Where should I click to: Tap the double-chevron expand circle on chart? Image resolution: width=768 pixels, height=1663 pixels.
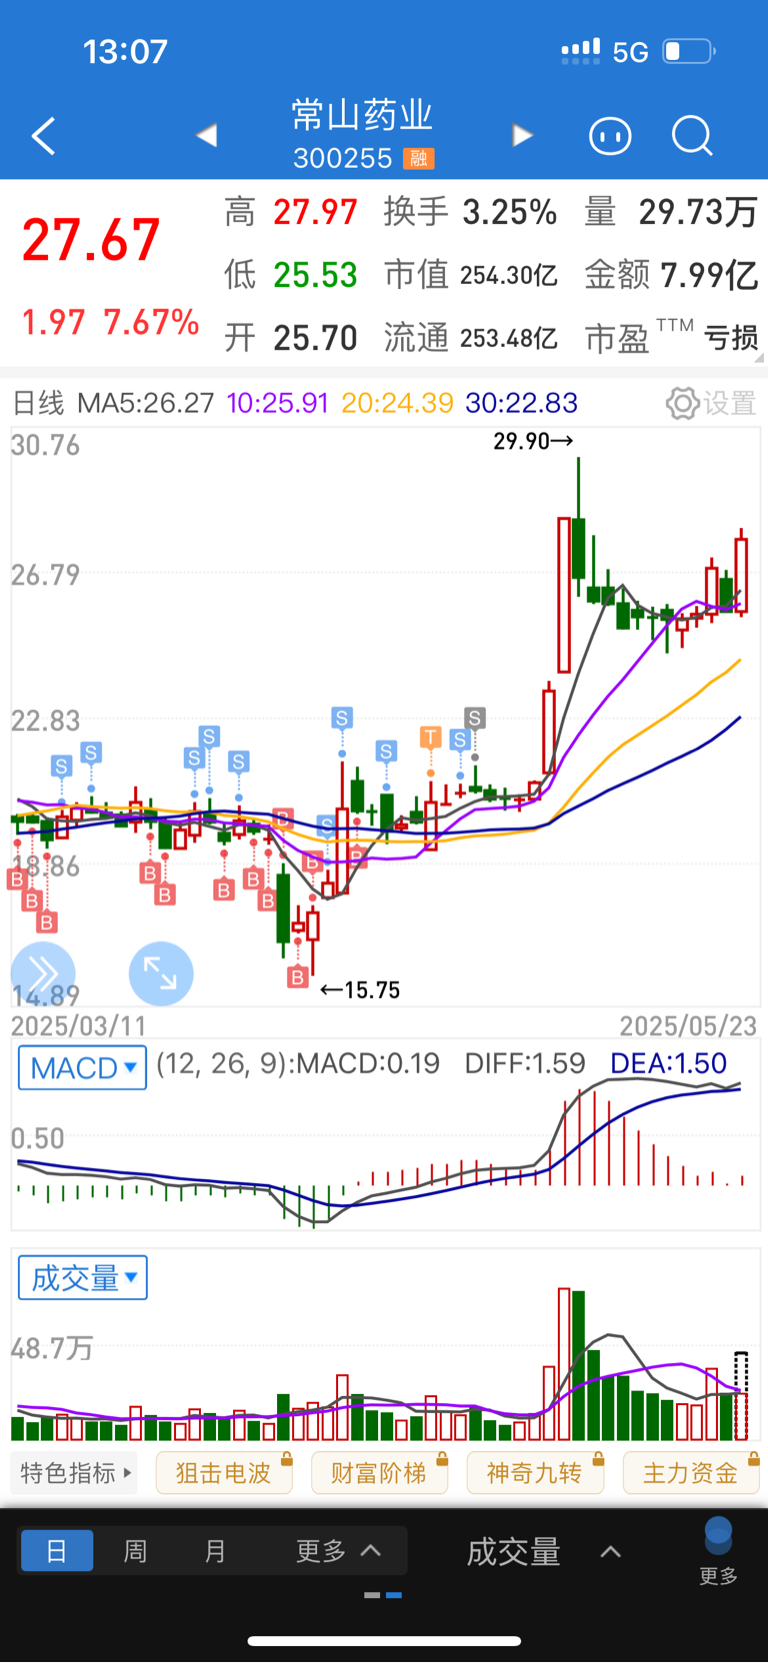point(43,973)
